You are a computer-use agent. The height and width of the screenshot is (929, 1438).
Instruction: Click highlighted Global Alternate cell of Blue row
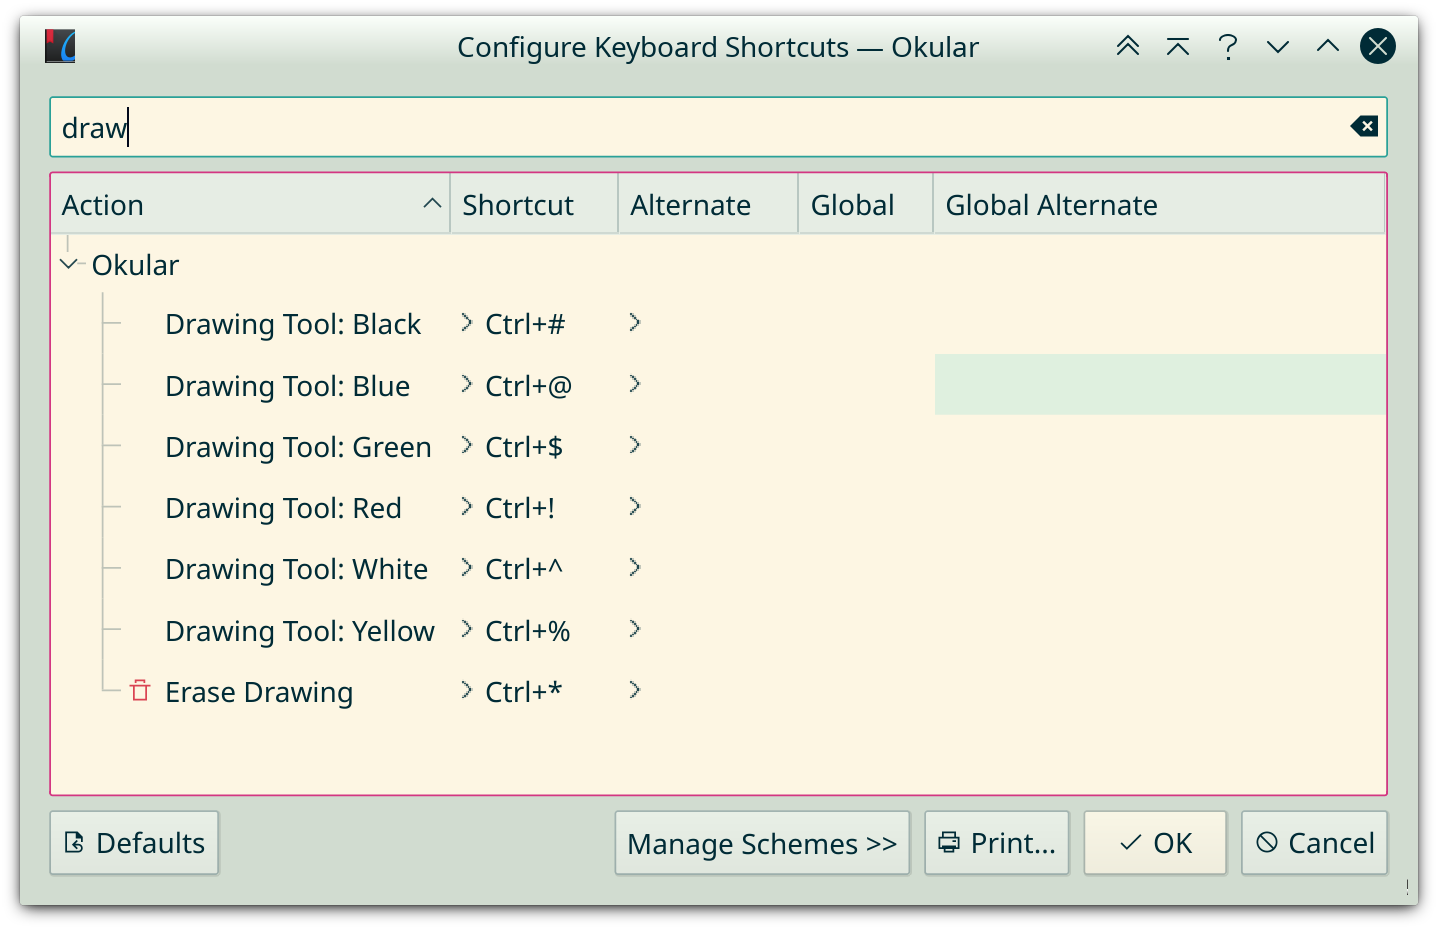click(x=1160, y=384)
